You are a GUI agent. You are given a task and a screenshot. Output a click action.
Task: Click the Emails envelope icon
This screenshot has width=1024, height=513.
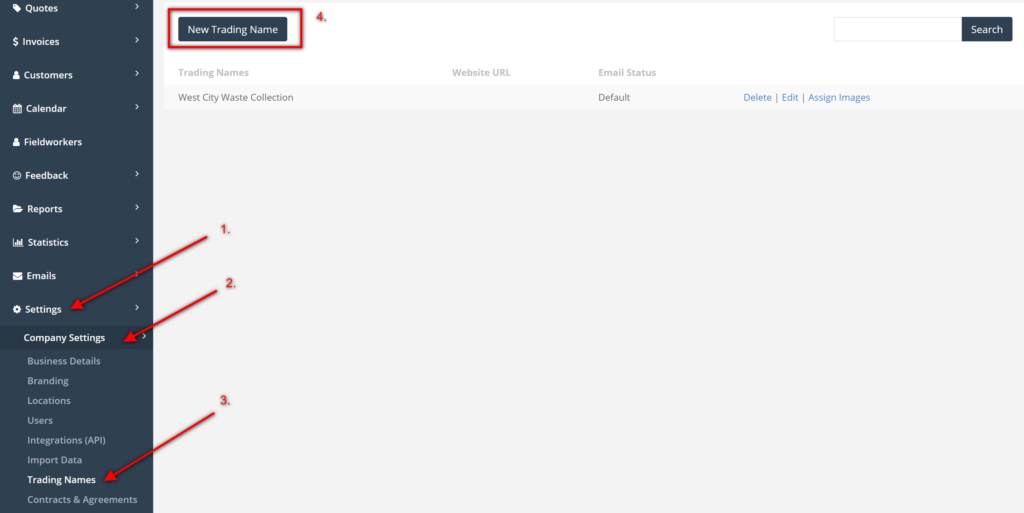18,276
